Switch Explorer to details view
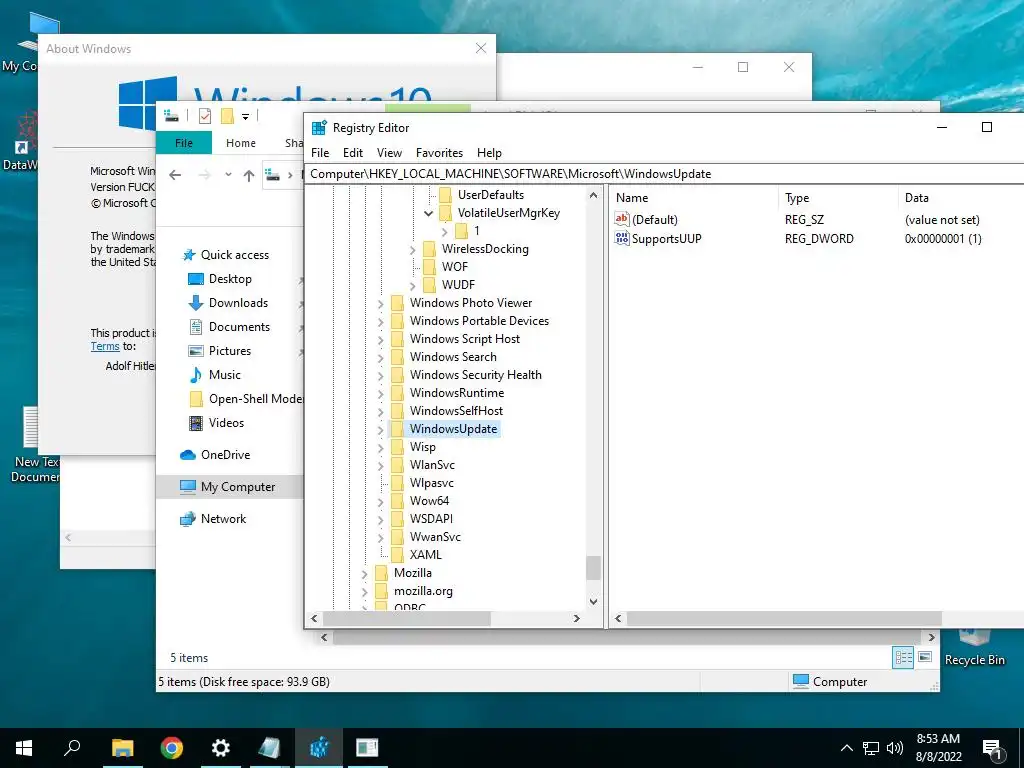This screenshot has height=768, width=1024. 903,658
